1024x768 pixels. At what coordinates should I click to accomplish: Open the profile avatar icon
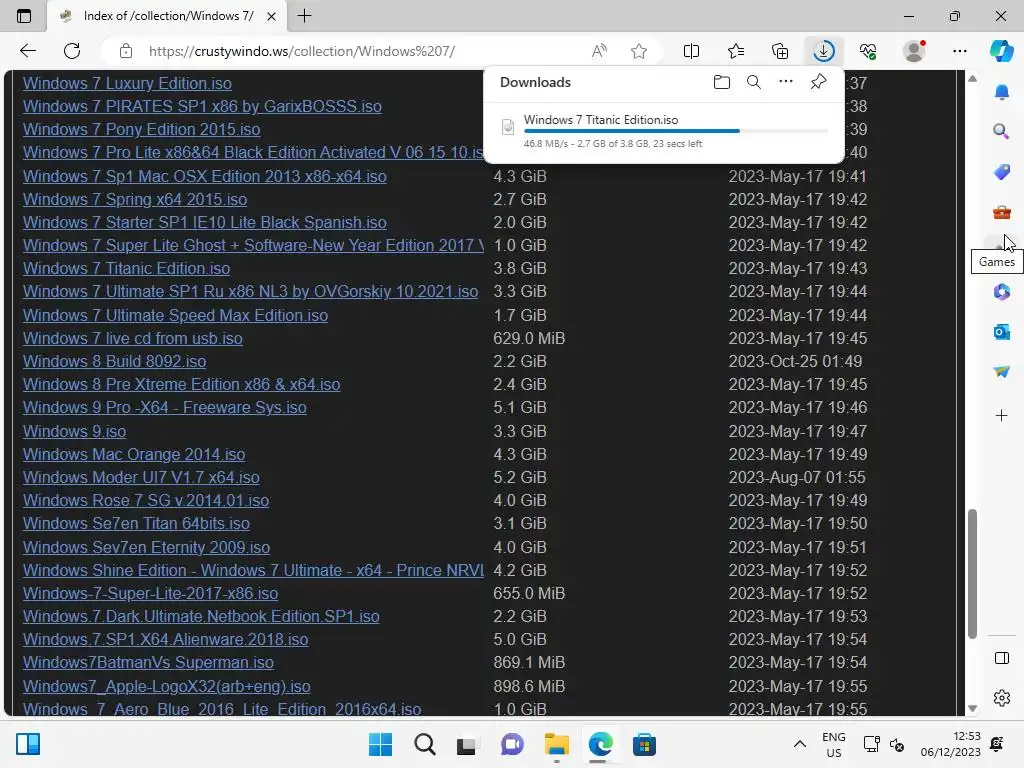click(x=914, y=51)
